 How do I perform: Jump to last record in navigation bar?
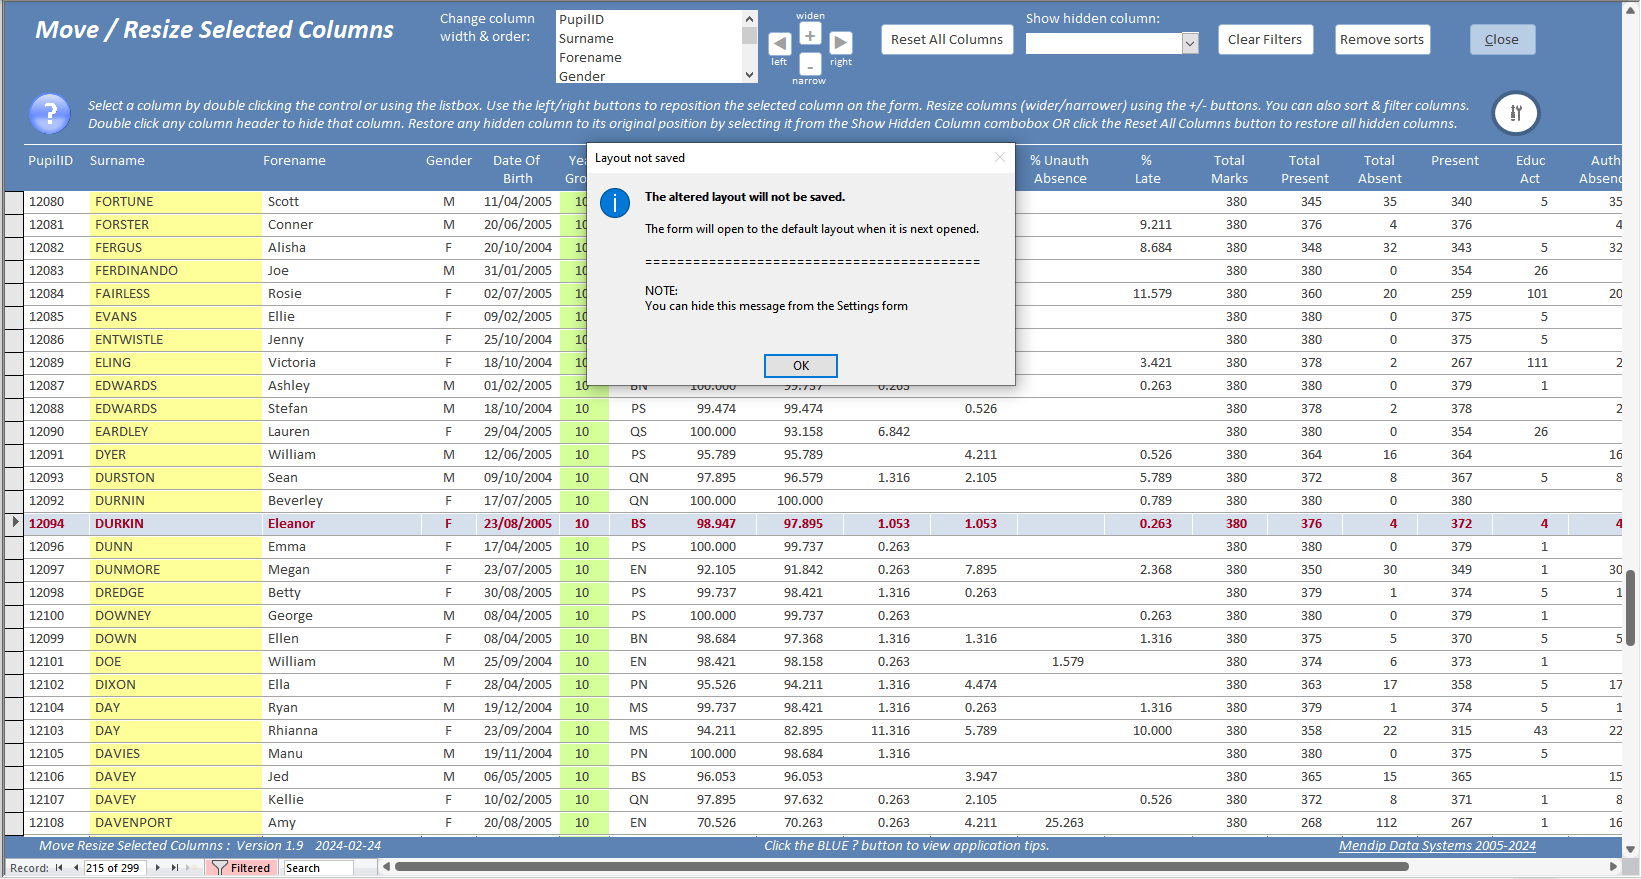(x=175, y=868)
